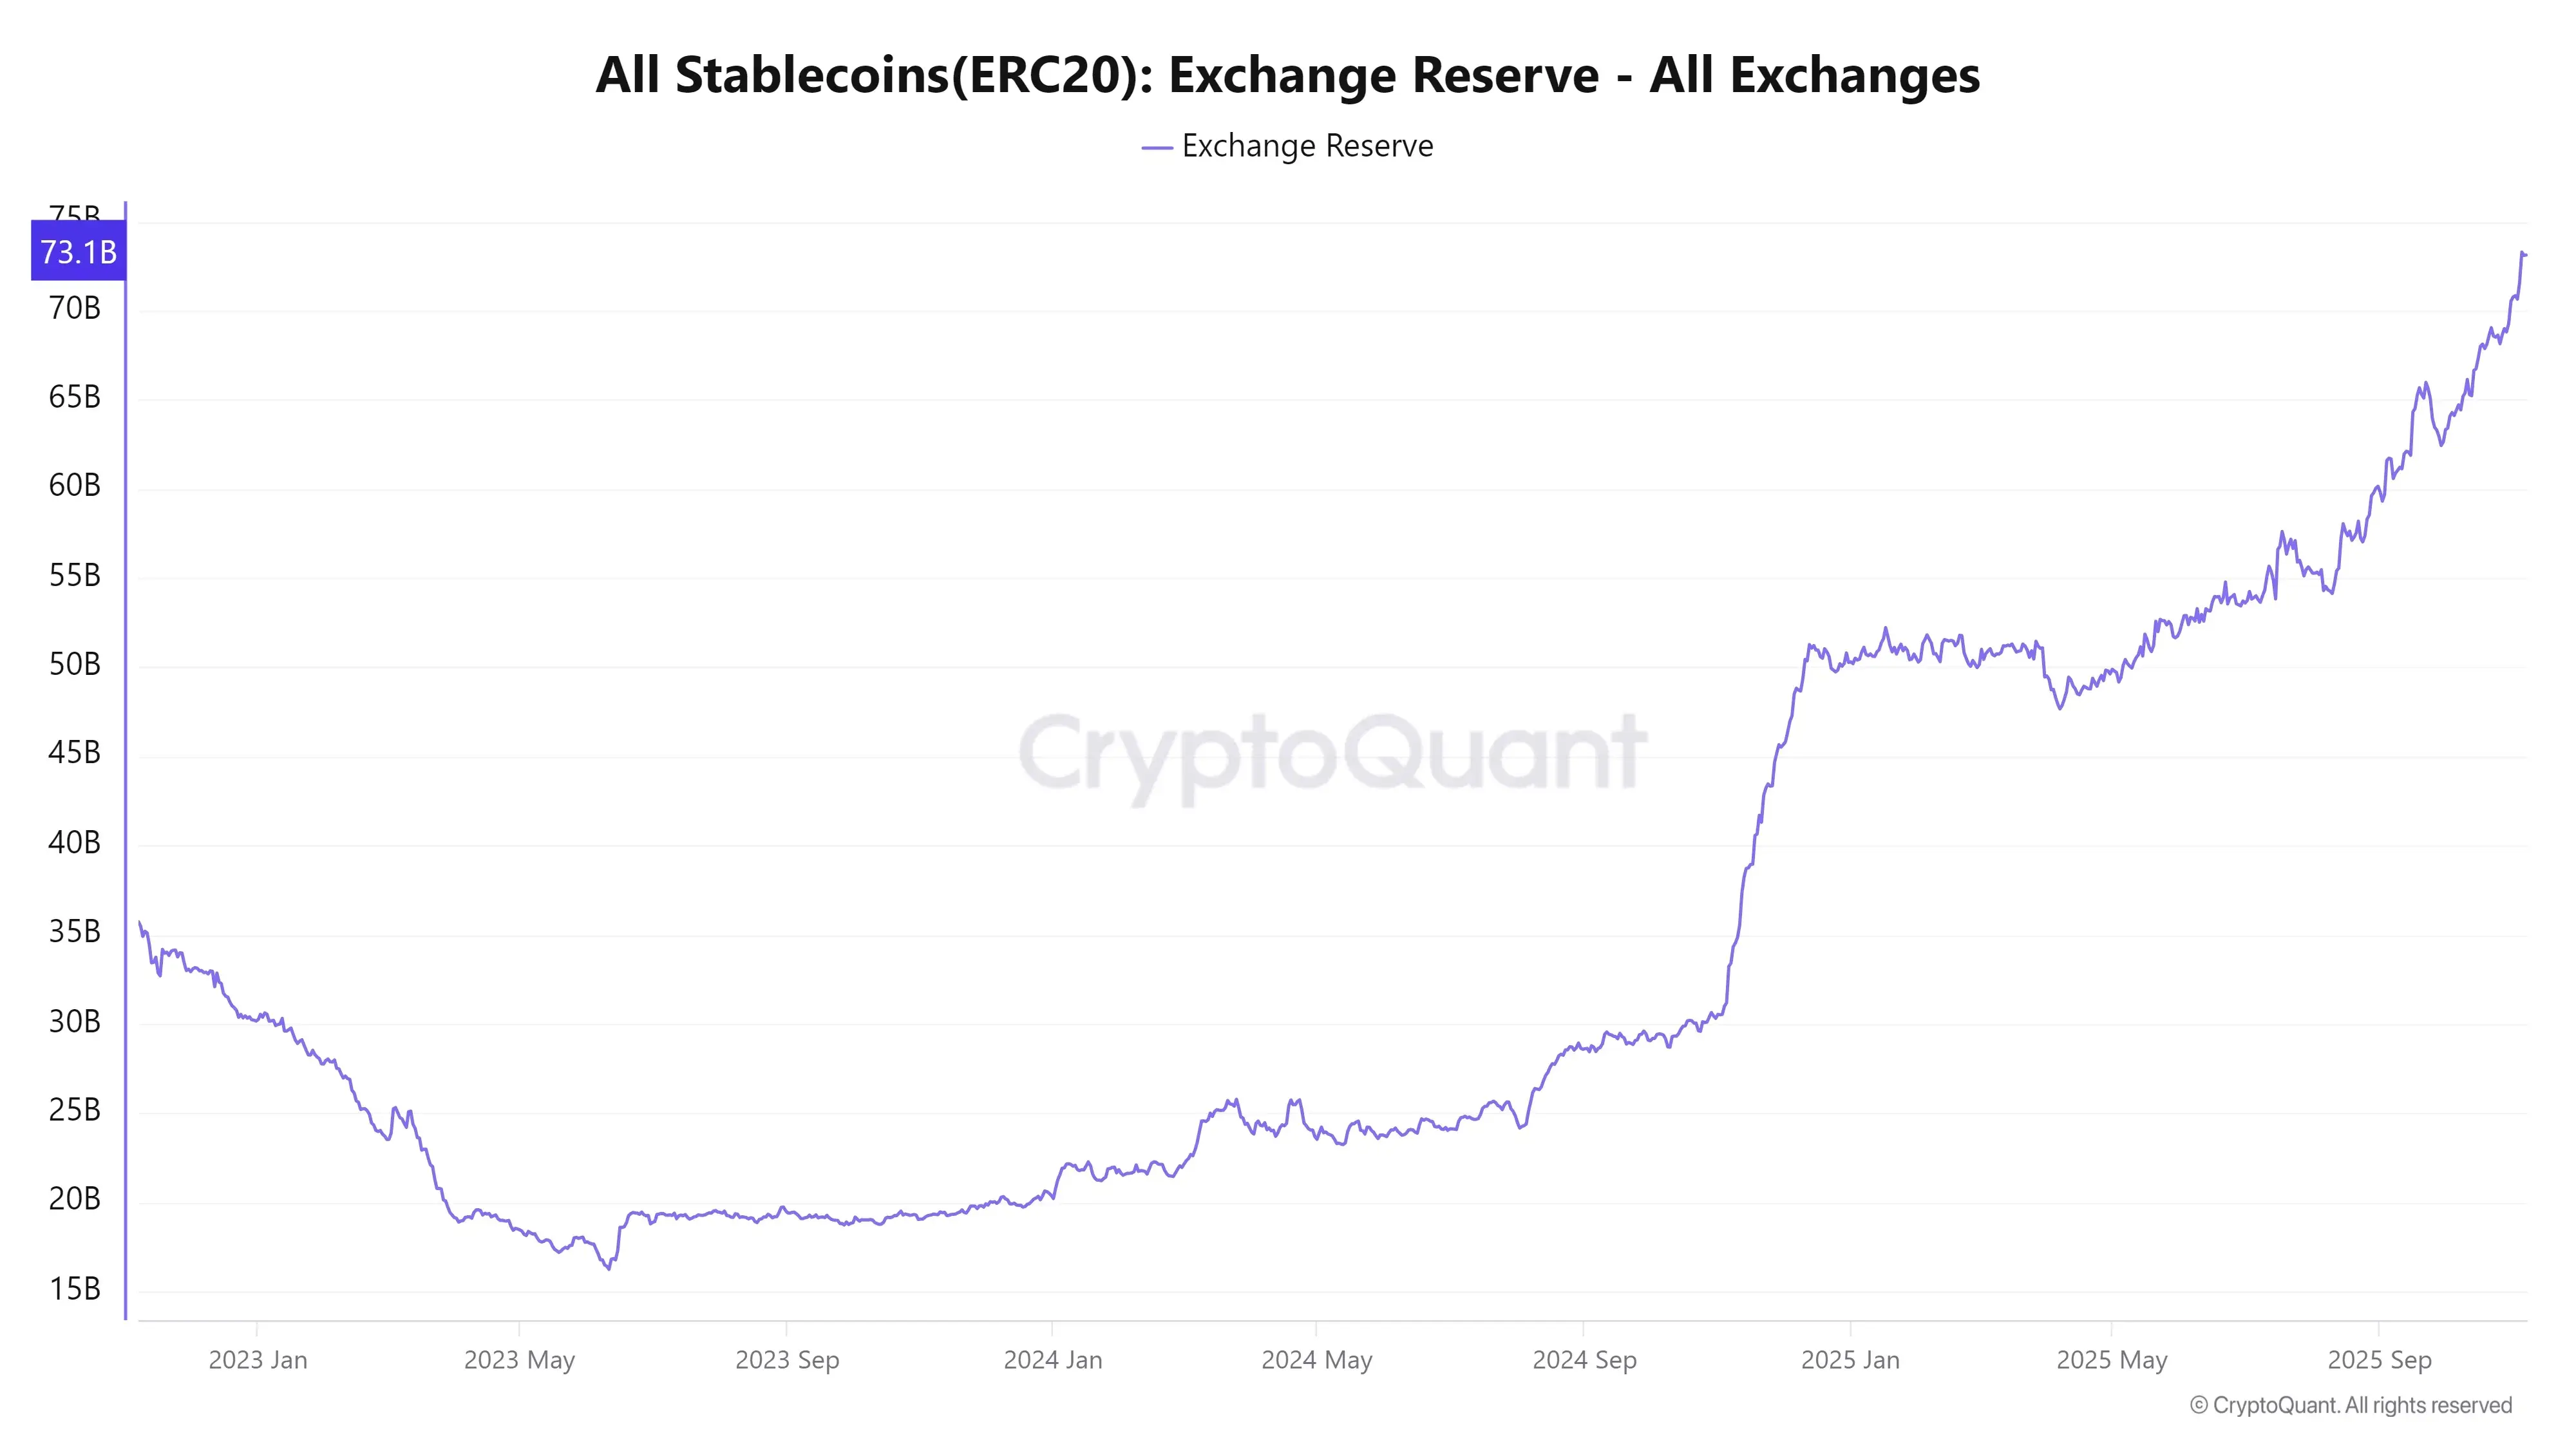Click the 25B y-axis label
Image resolution: width=2576 pixels, height=1449 pixels.
(75, 1110)
